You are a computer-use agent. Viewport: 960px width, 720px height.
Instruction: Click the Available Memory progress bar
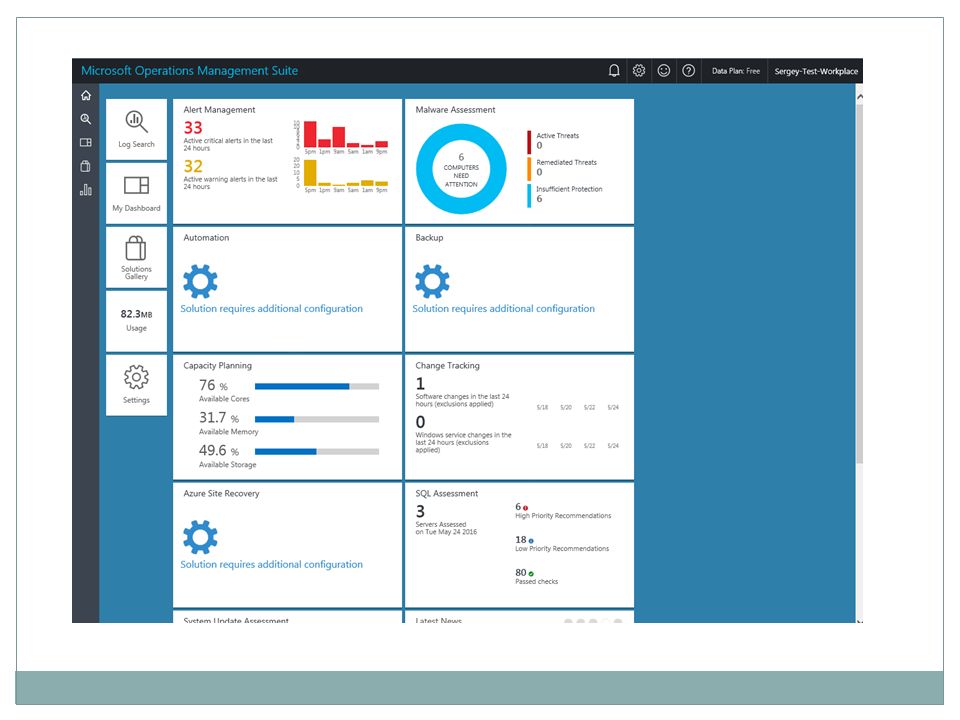pyautogui.click(x=317, y=419)
